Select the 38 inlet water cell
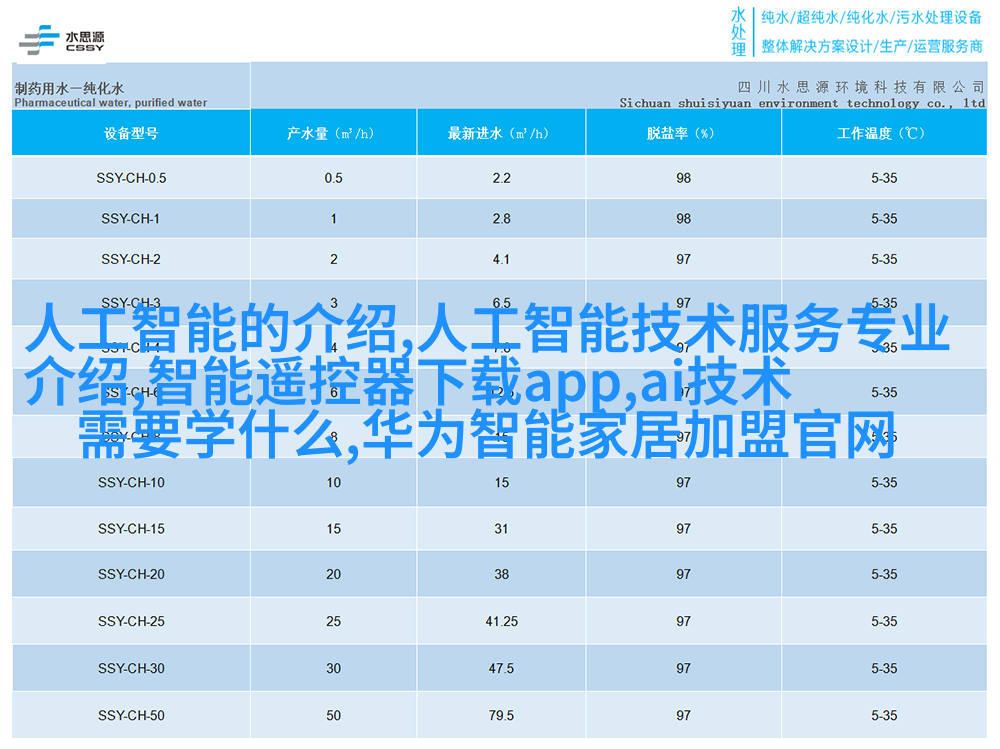Image resolution: width=1000 pixels, height=749 pixels. coord(501,574)
